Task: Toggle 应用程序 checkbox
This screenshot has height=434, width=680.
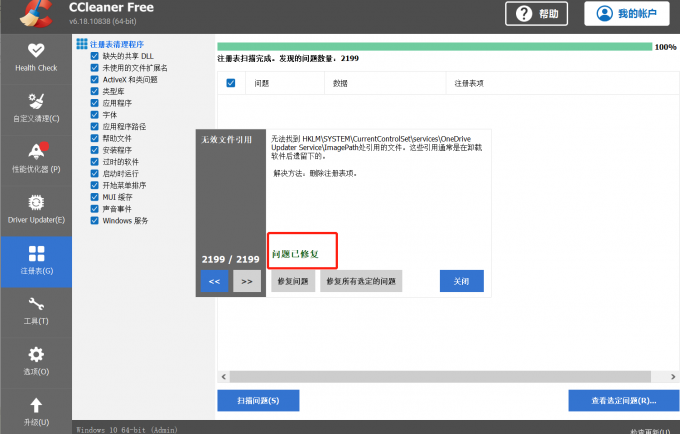Action: 94,103
